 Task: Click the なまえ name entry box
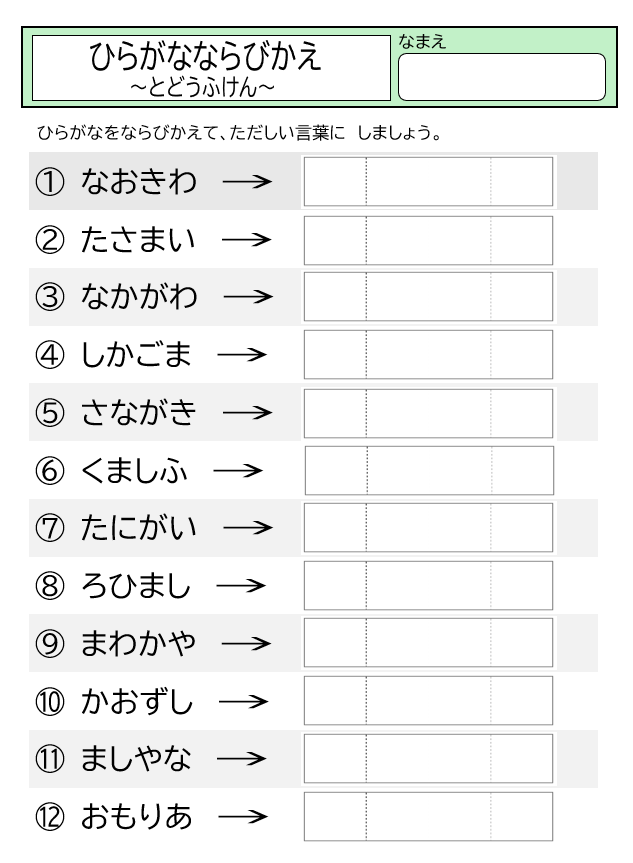pyautogui.click(x=501, y=77)
